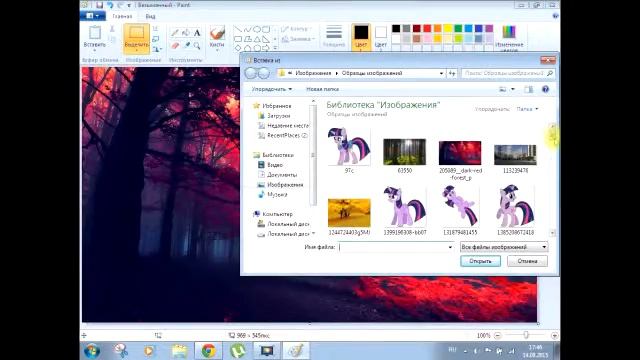The height and width of the screenshot is (360, 640).
Task: Select Color 2 (Цвет 2) box
Action: click(381, 37)
